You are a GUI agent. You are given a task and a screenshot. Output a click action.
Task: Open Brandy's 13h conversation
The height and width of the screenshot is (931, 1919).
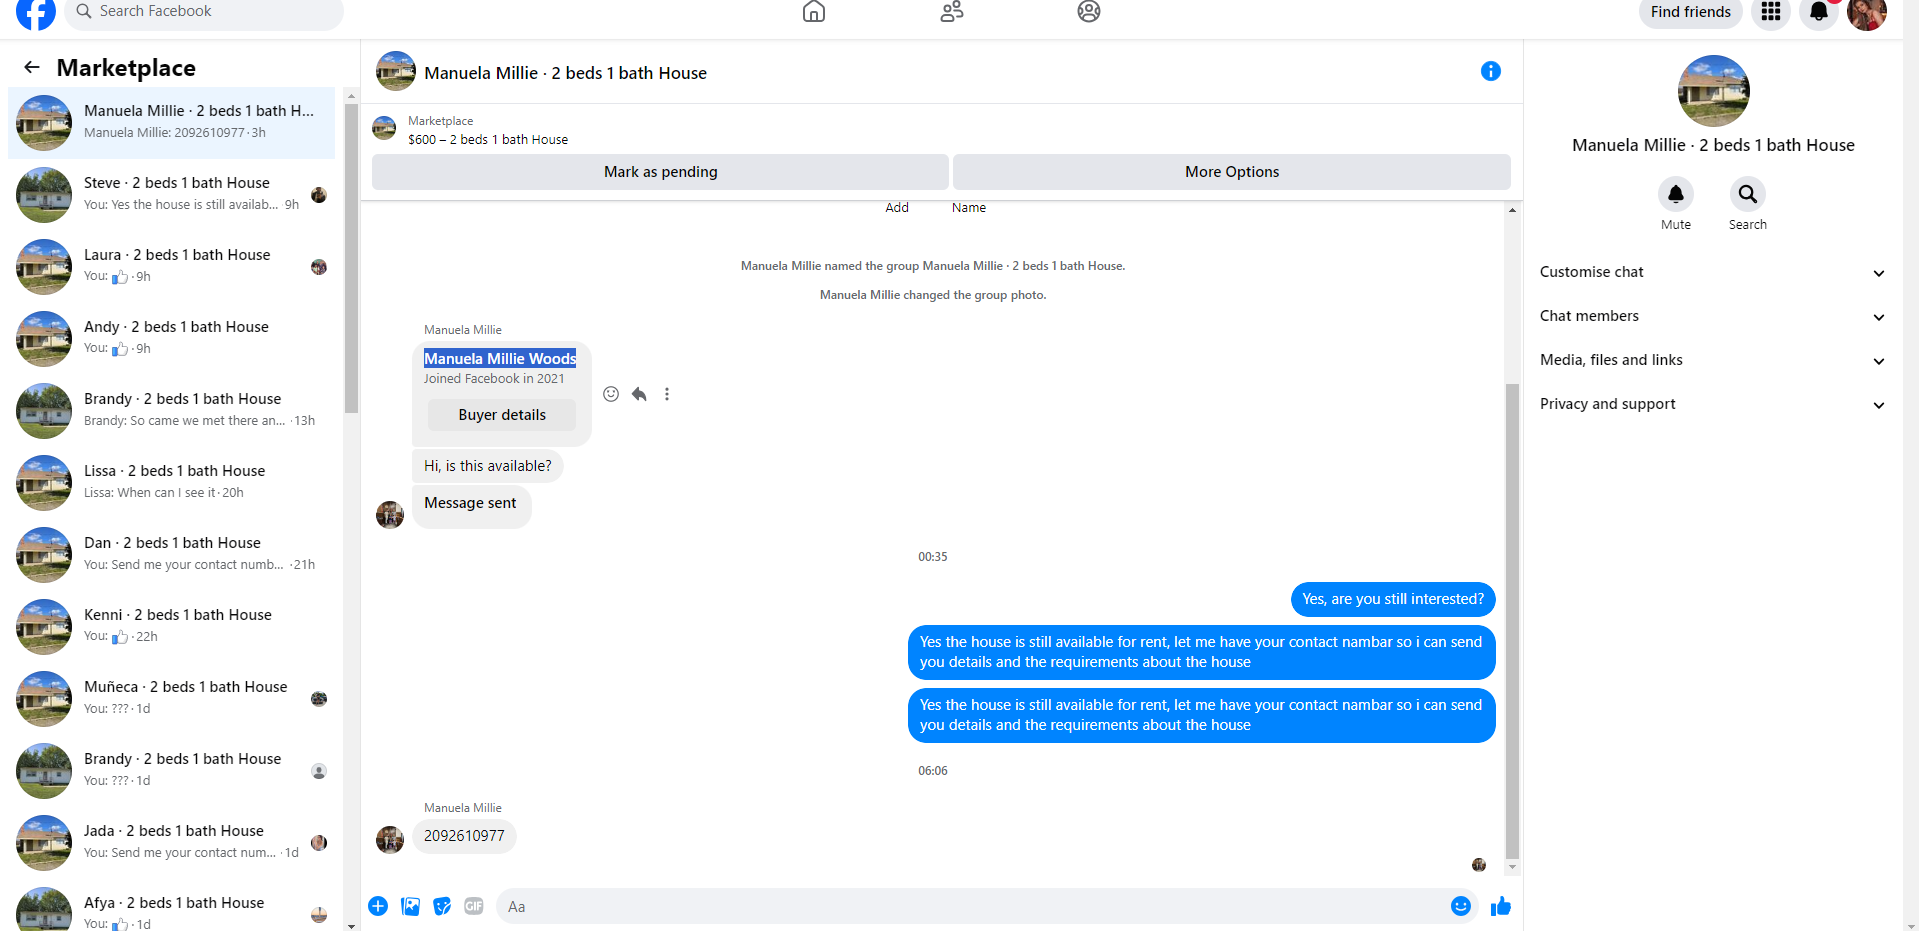pos(172,410)
